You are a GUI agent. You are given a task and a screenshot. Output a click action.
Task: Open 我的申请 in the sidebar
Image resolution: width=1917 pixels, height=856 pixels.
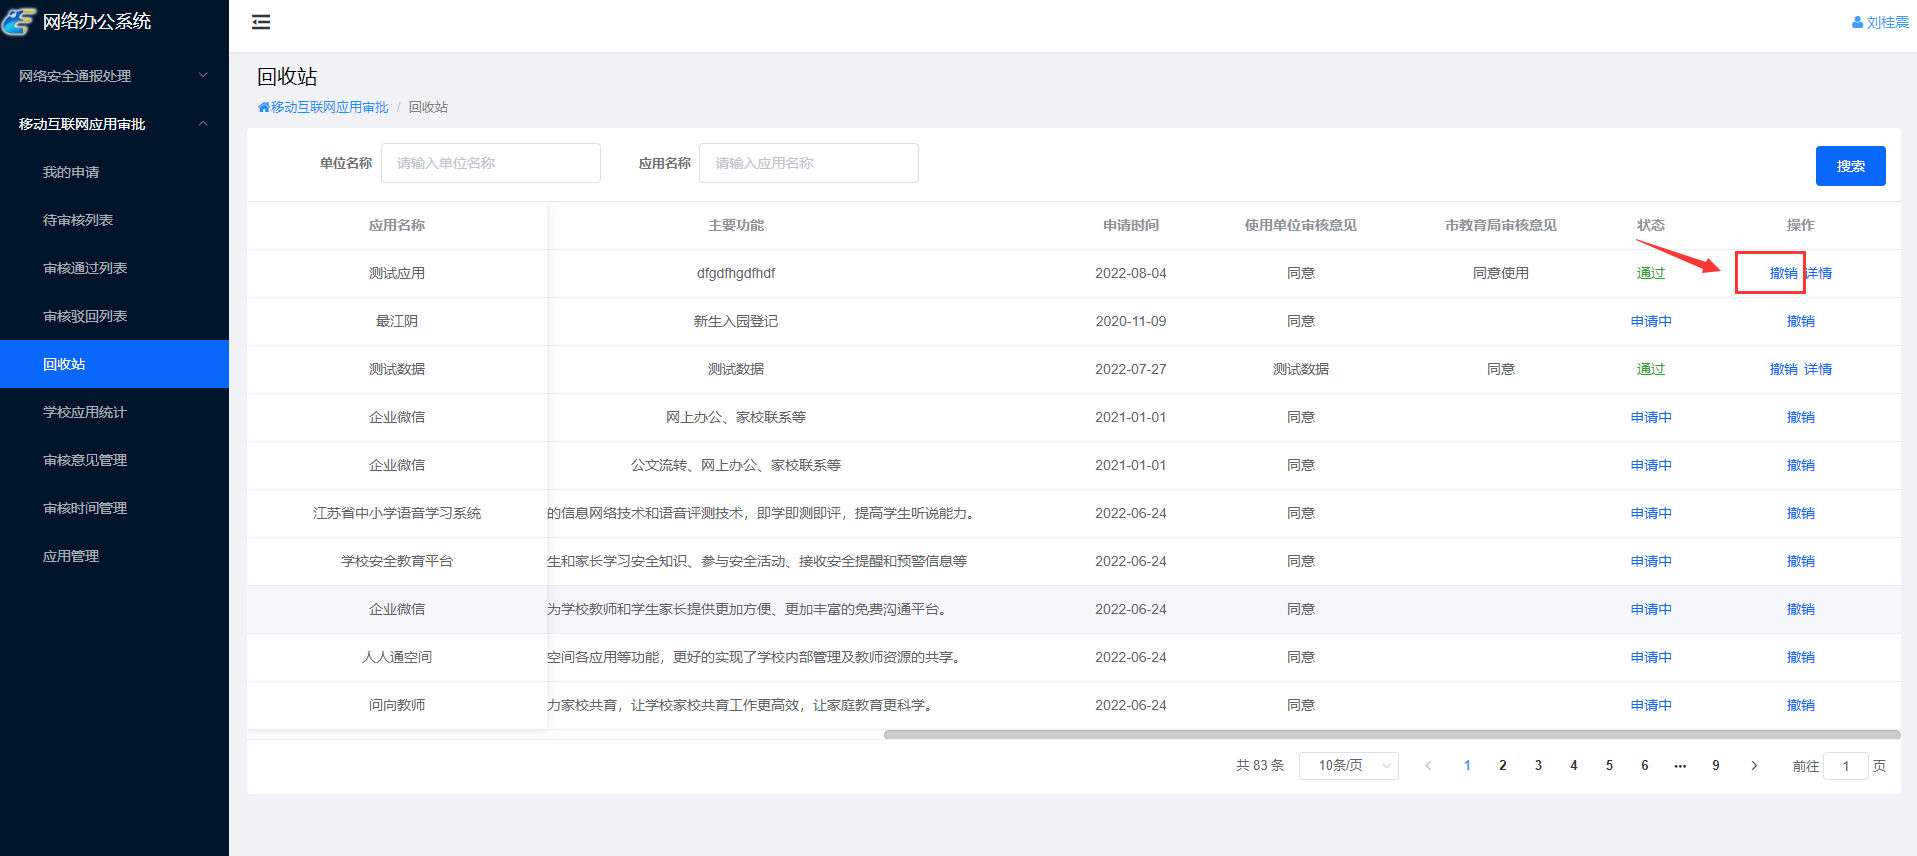pyautogui.click(x=71, y=172)
